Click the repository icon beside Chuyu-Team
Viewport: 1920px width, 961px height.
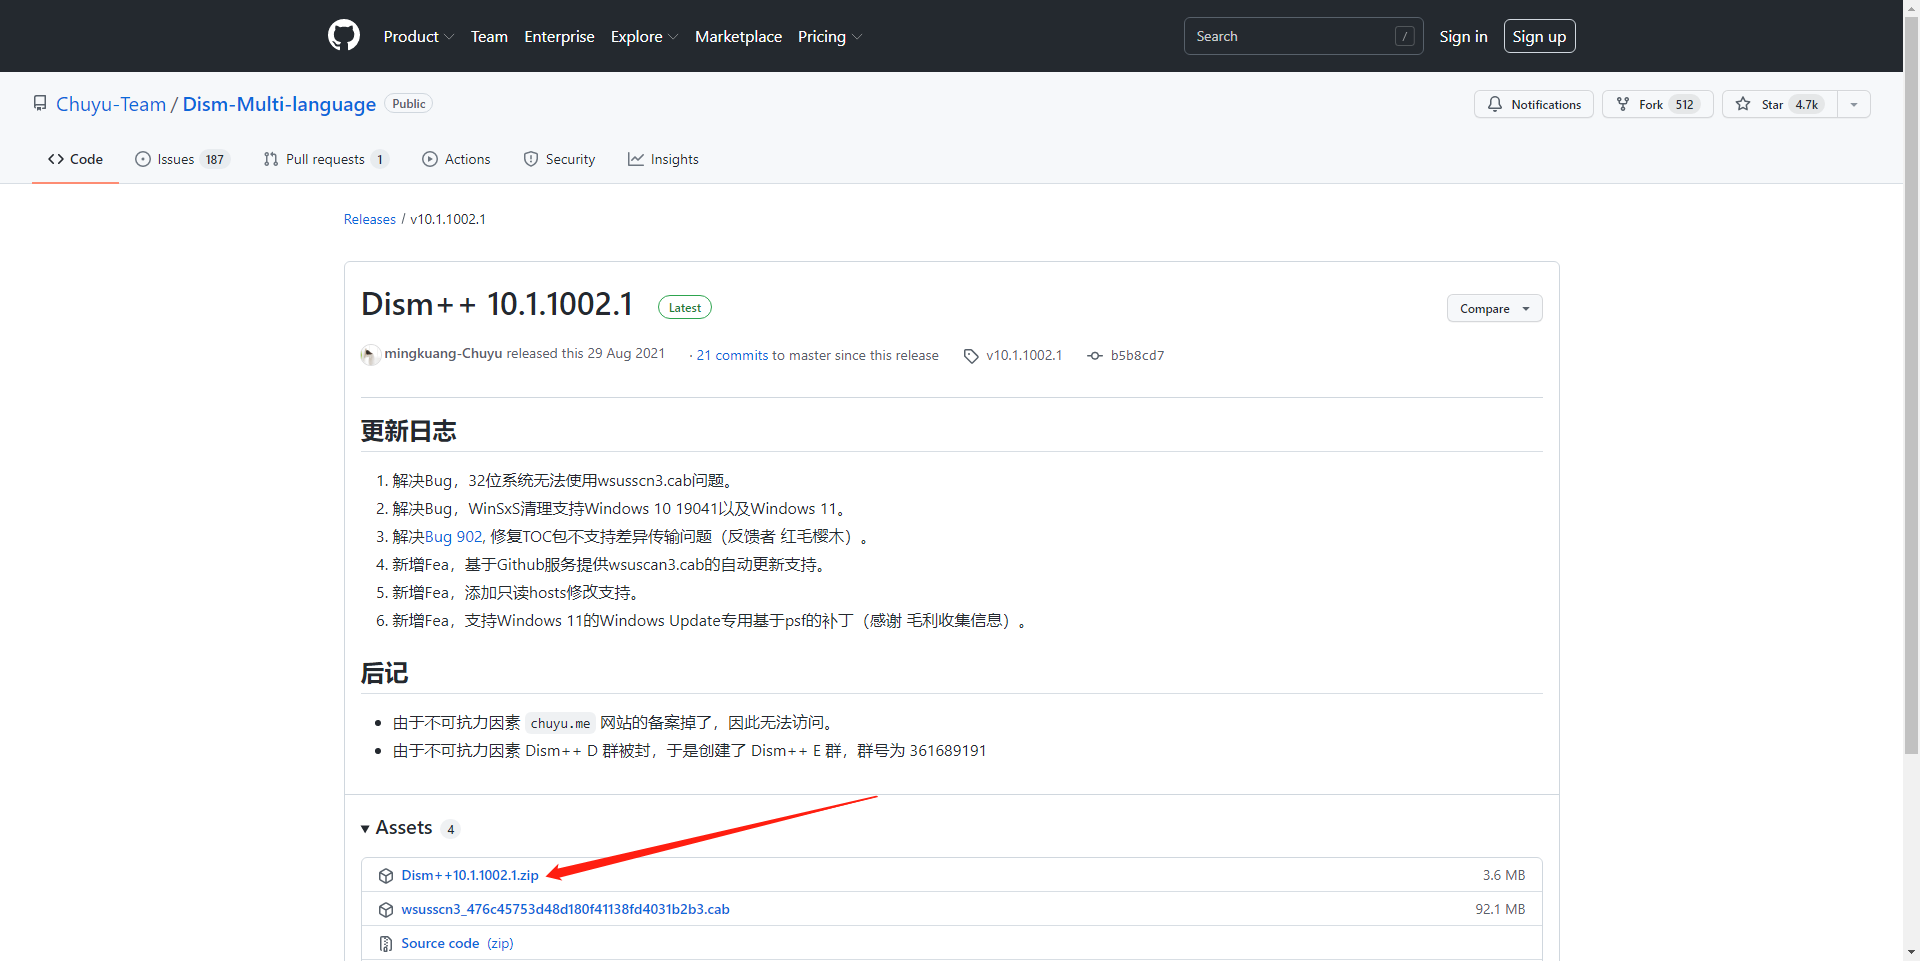40,103
